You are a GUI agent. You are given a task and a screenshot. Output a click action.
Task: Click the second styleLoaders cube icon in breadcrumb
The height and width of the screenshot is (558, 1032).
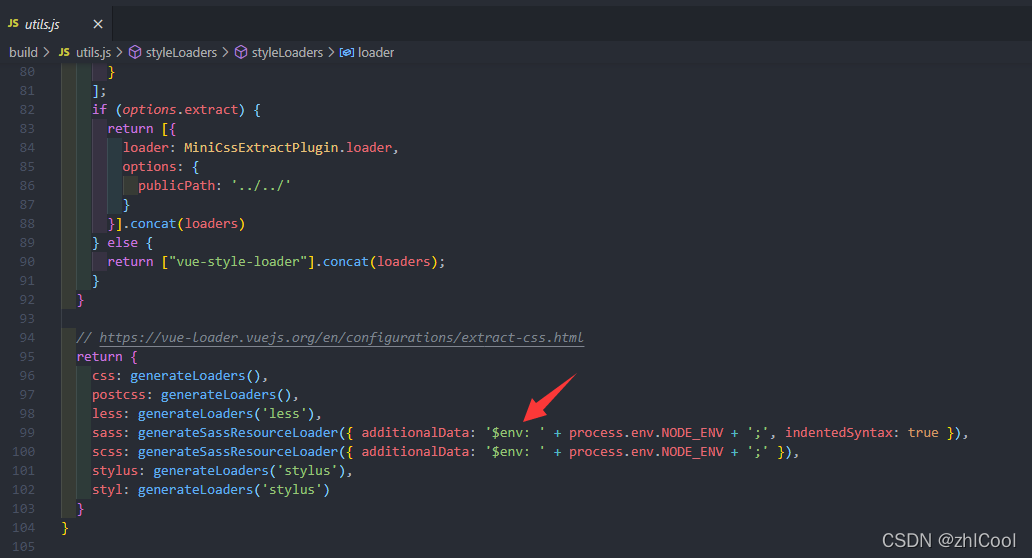[240, 52]
